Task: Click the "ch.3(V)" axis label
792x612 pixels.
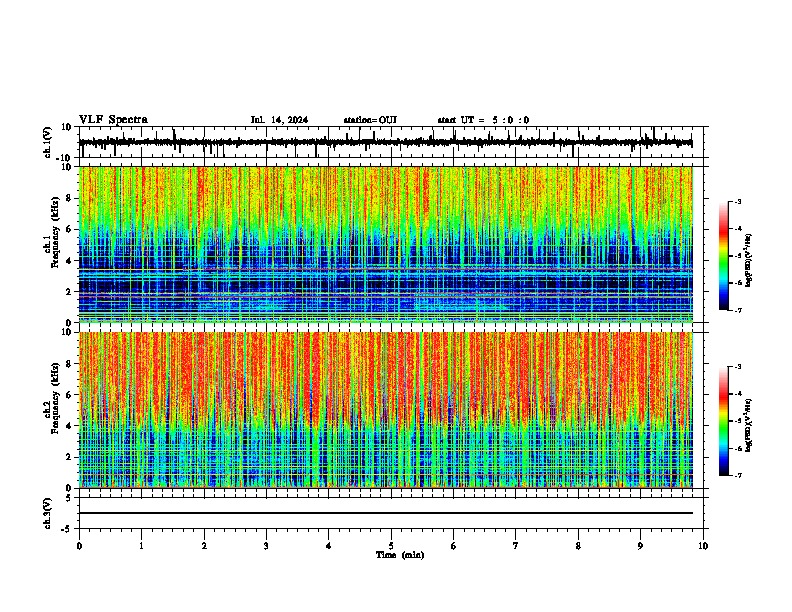Action: (x=48, y=514)
